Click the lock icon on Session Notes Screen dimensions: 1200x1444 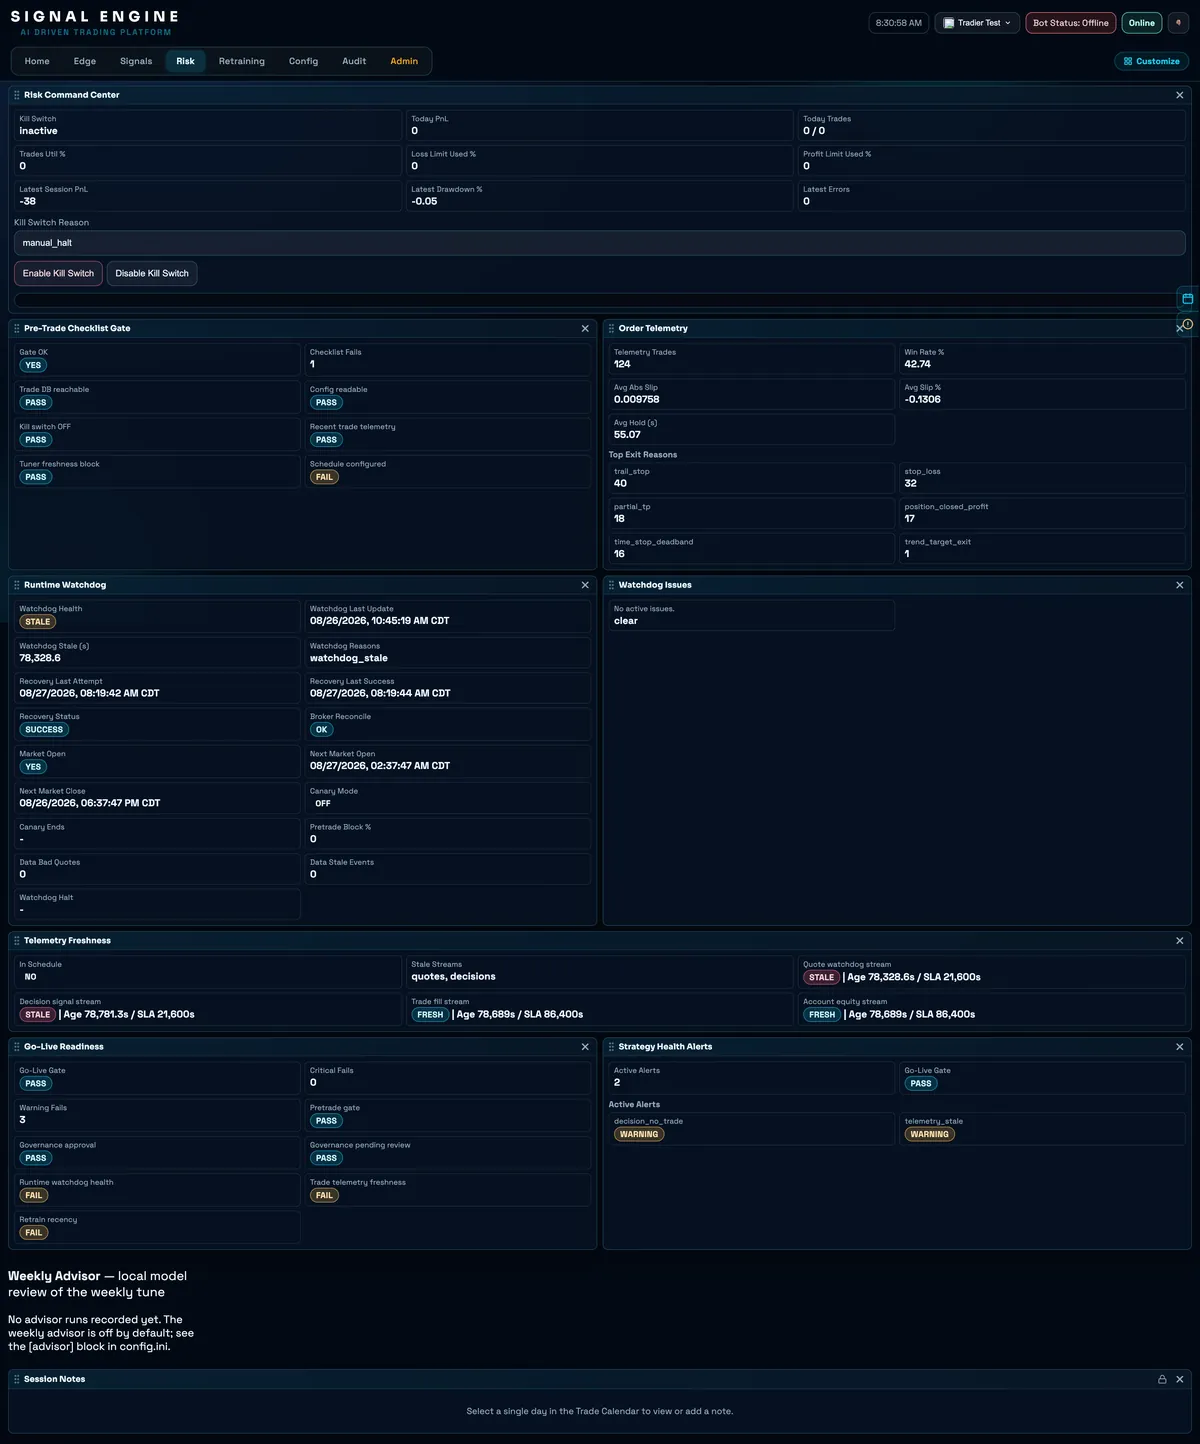point(1162,1379)
